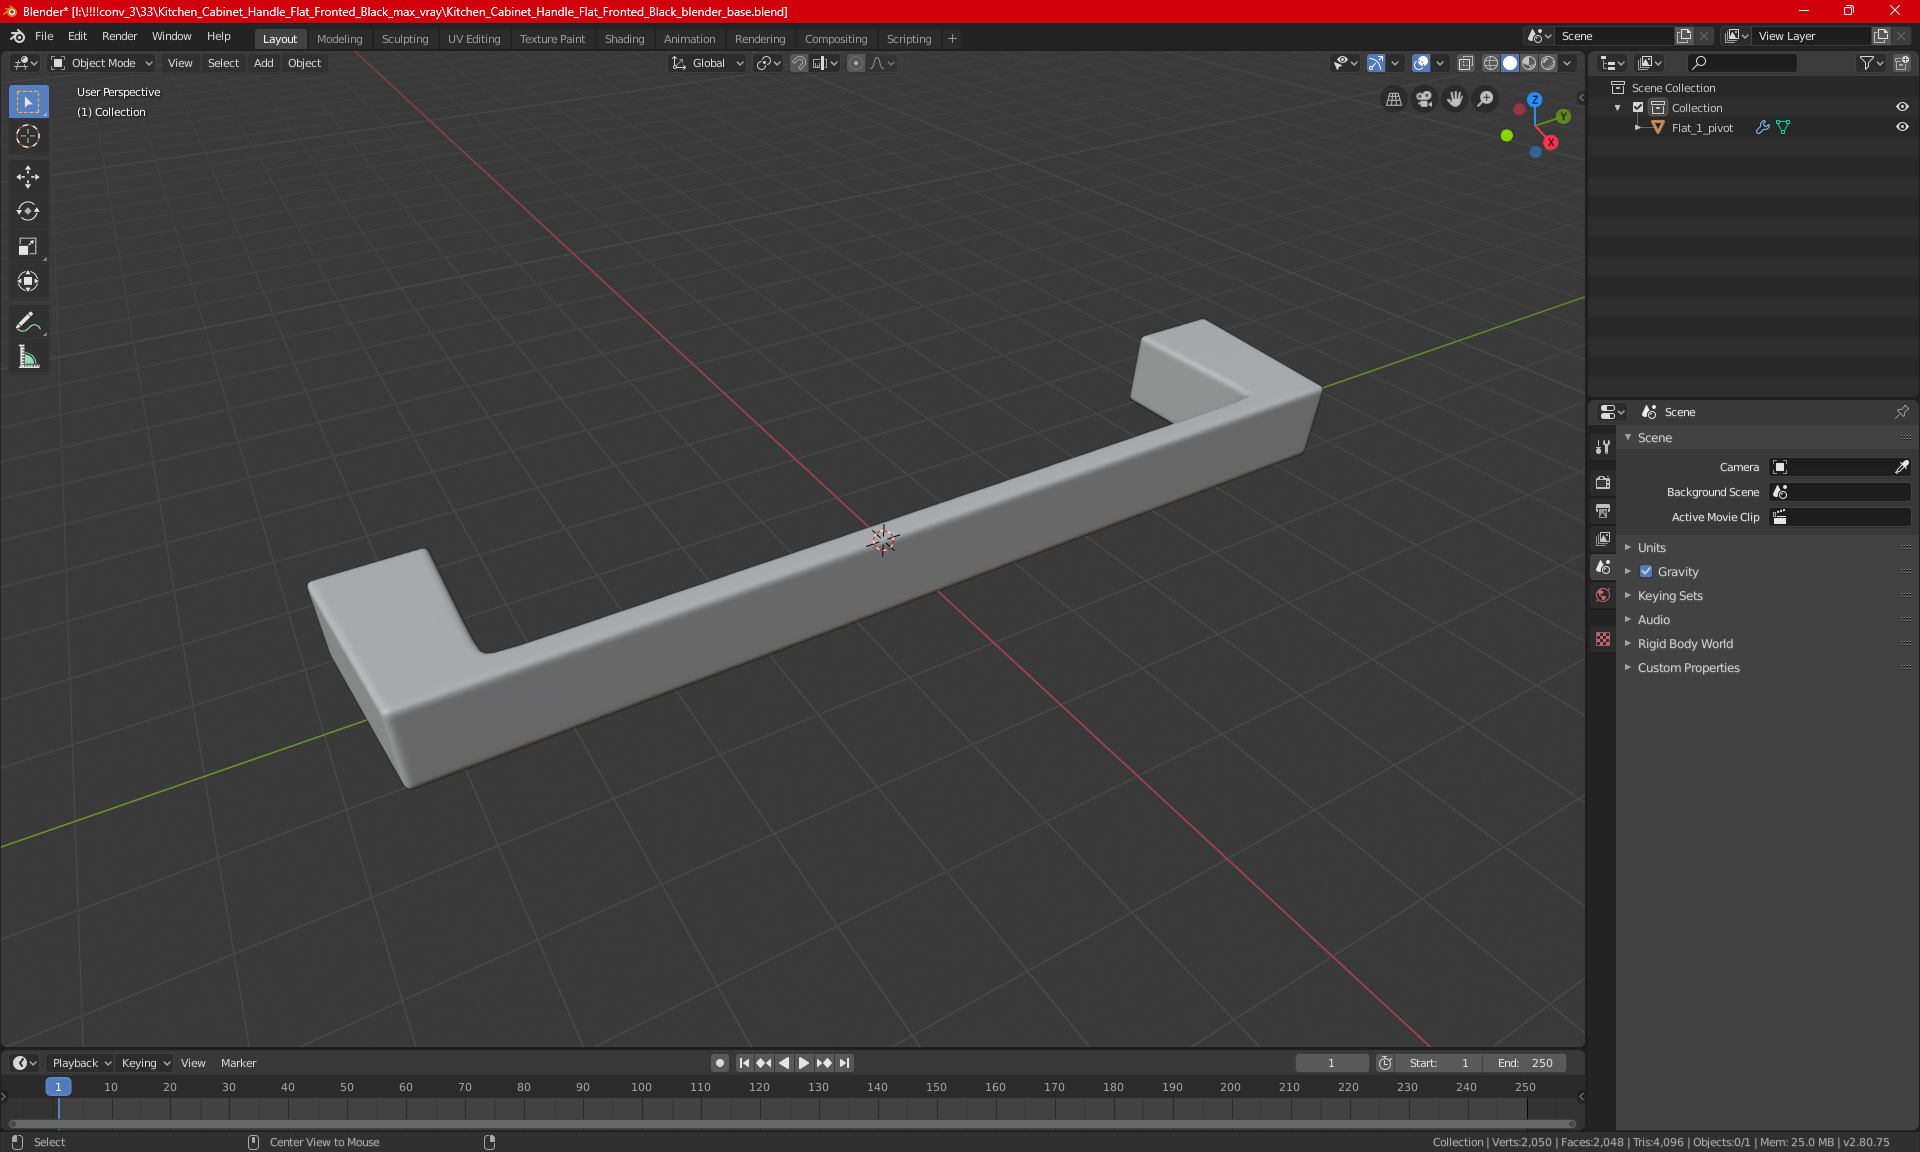Image resolution: width=1920 pixels, height=1152 pixels.
Task: Select the Measure tool
Action: point(28,357)
